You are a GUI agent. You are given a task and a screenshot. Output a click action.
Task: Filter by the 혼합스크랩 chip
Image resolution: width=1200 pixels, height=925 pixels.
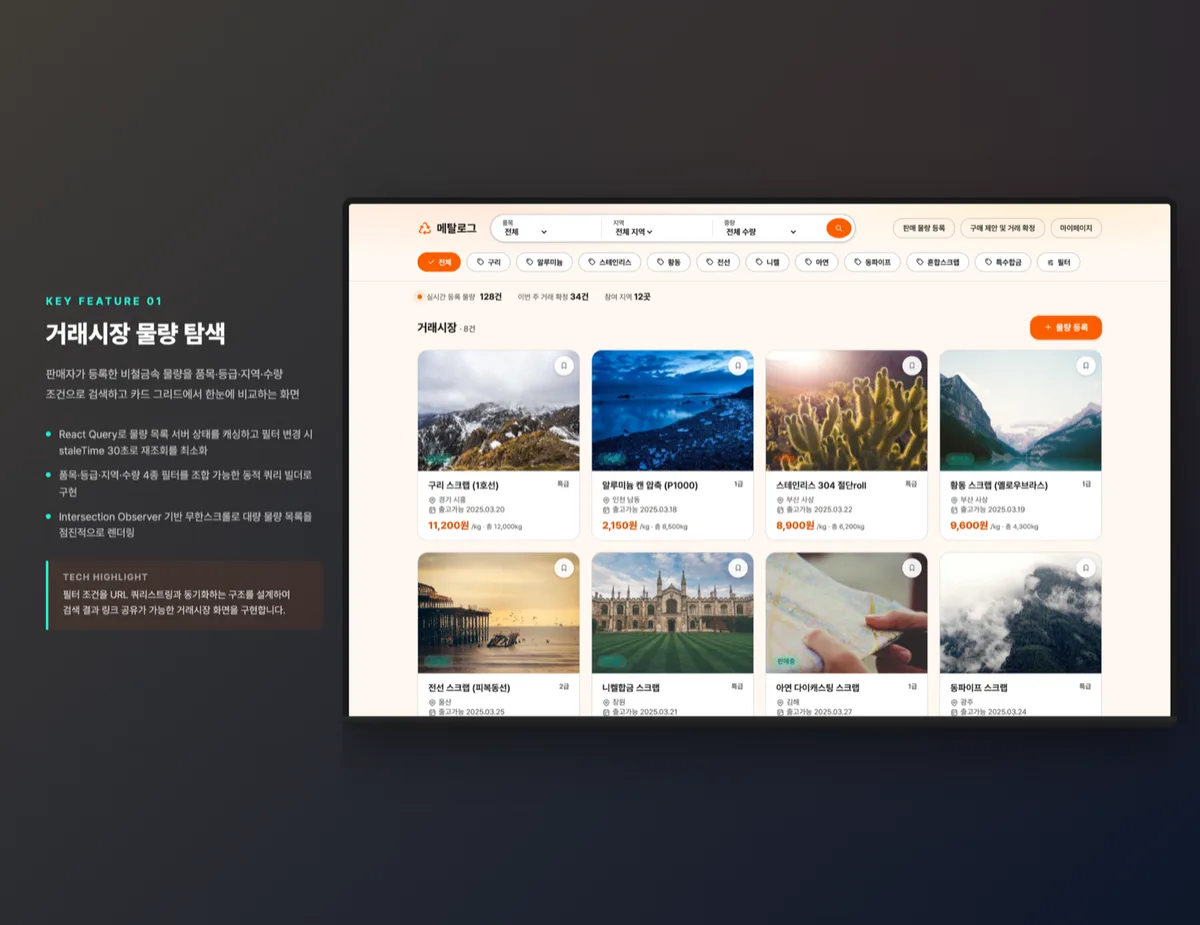tap(938, 262)
